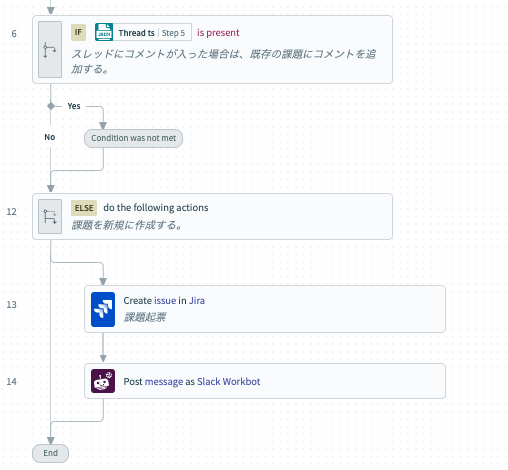Click the JSON file icon in Thread ts pill
This screenshot has height=470, width=508.
coord(104,32)
